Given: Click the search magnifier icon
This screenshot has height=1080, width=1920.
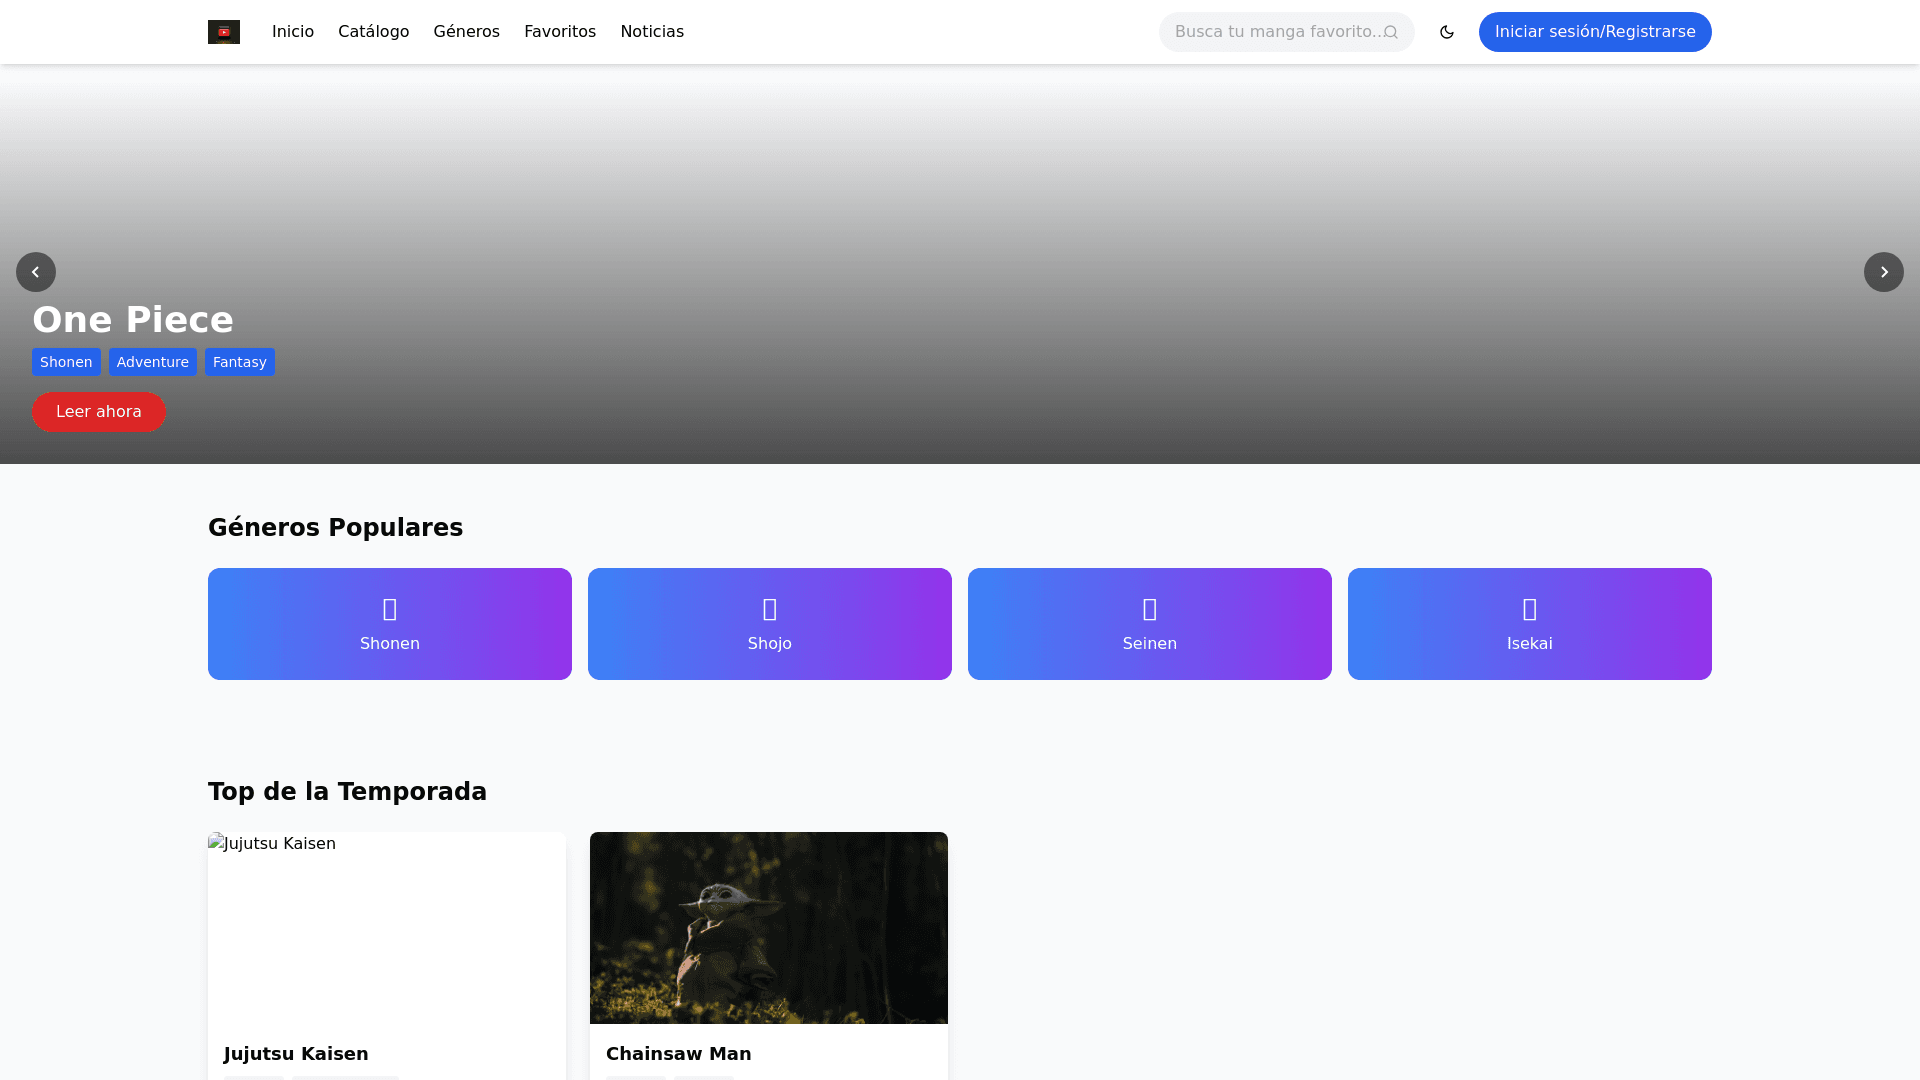Looking at the screenshot, I should (1390, 32).
